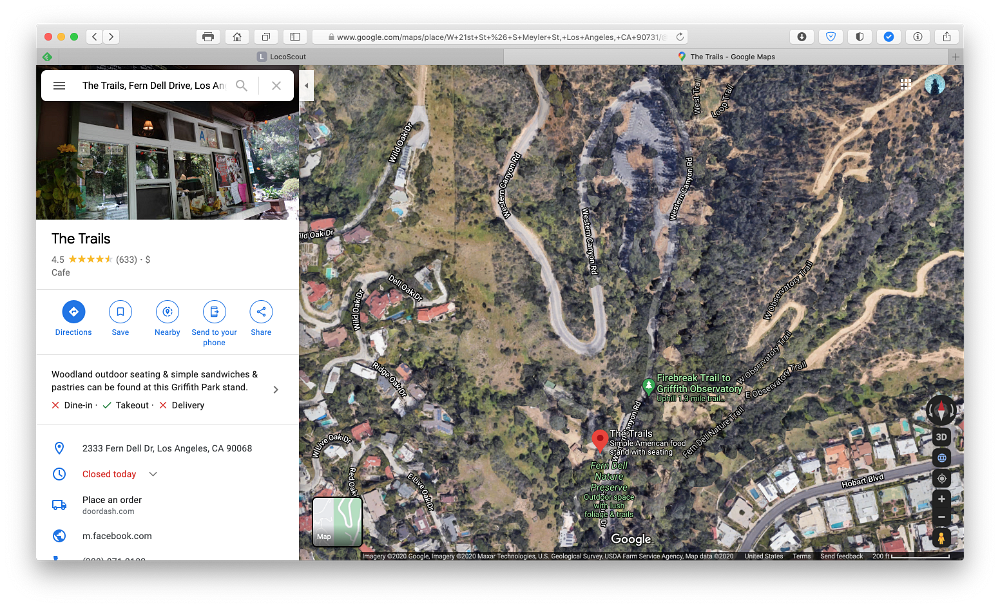Click the Hobart Blvd street label
Viewport: 1000px width, 608px height.
pyautogui.click(x=862, y=481)
